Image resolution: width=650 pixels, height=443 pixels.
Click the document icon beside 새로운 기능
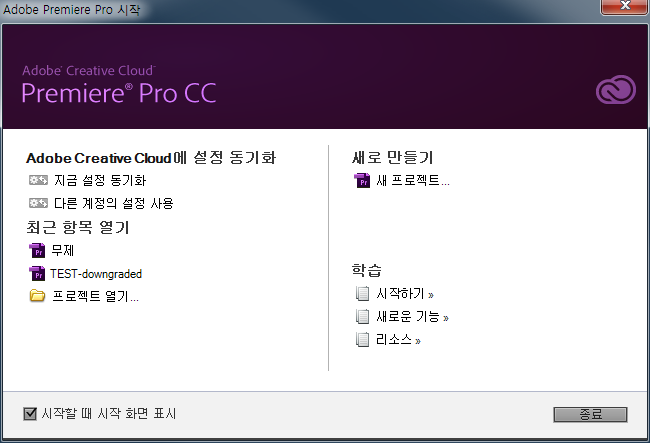(362, 317)
